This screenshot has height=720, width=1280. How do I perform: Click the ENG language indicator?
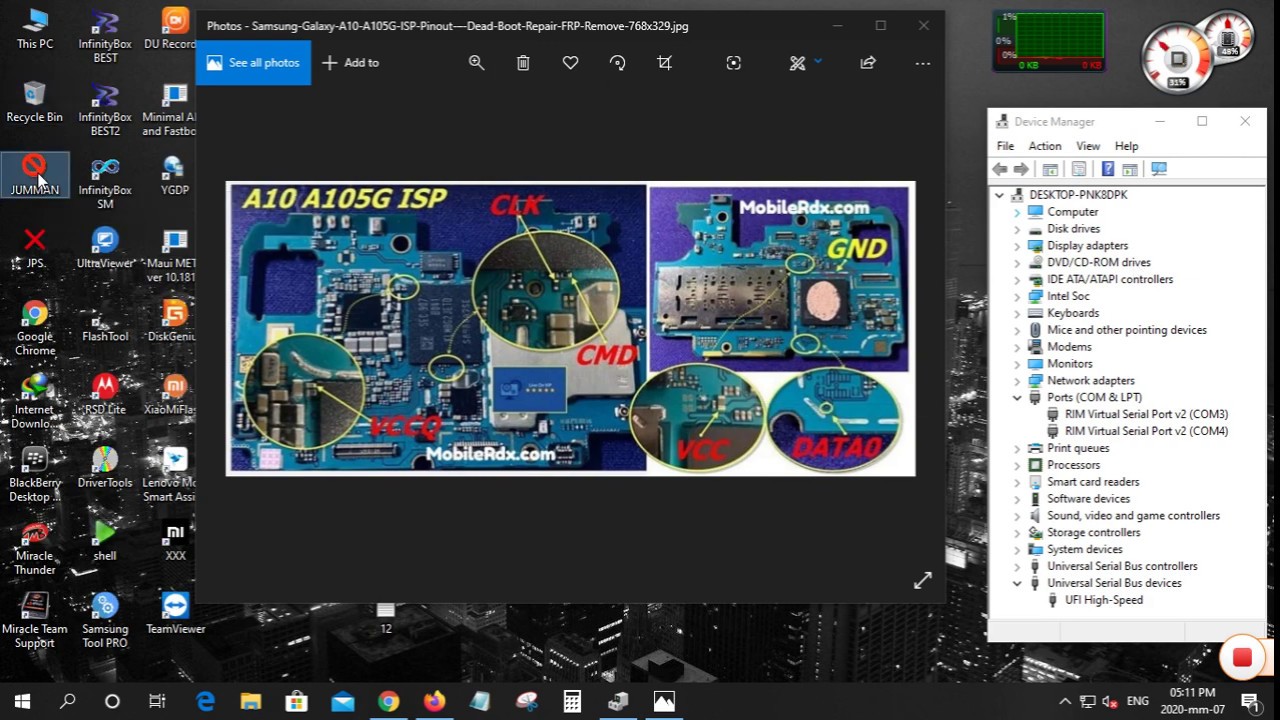(x=1137, y=702)
